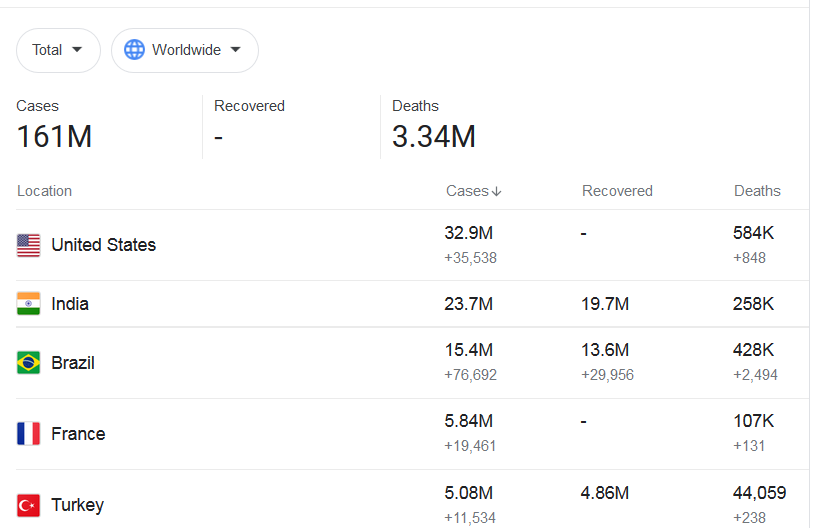Click Brazil 428K deaths value

(x=753, y=350)
